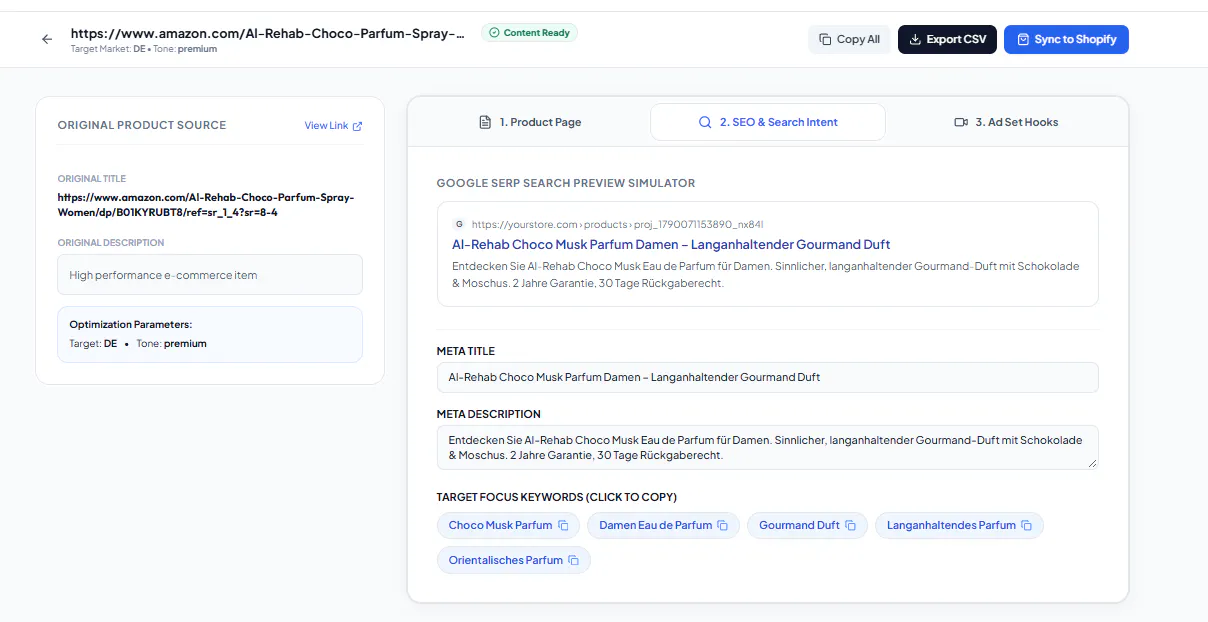
Task: Click the page header Amazon URL title
Action: 268,33
